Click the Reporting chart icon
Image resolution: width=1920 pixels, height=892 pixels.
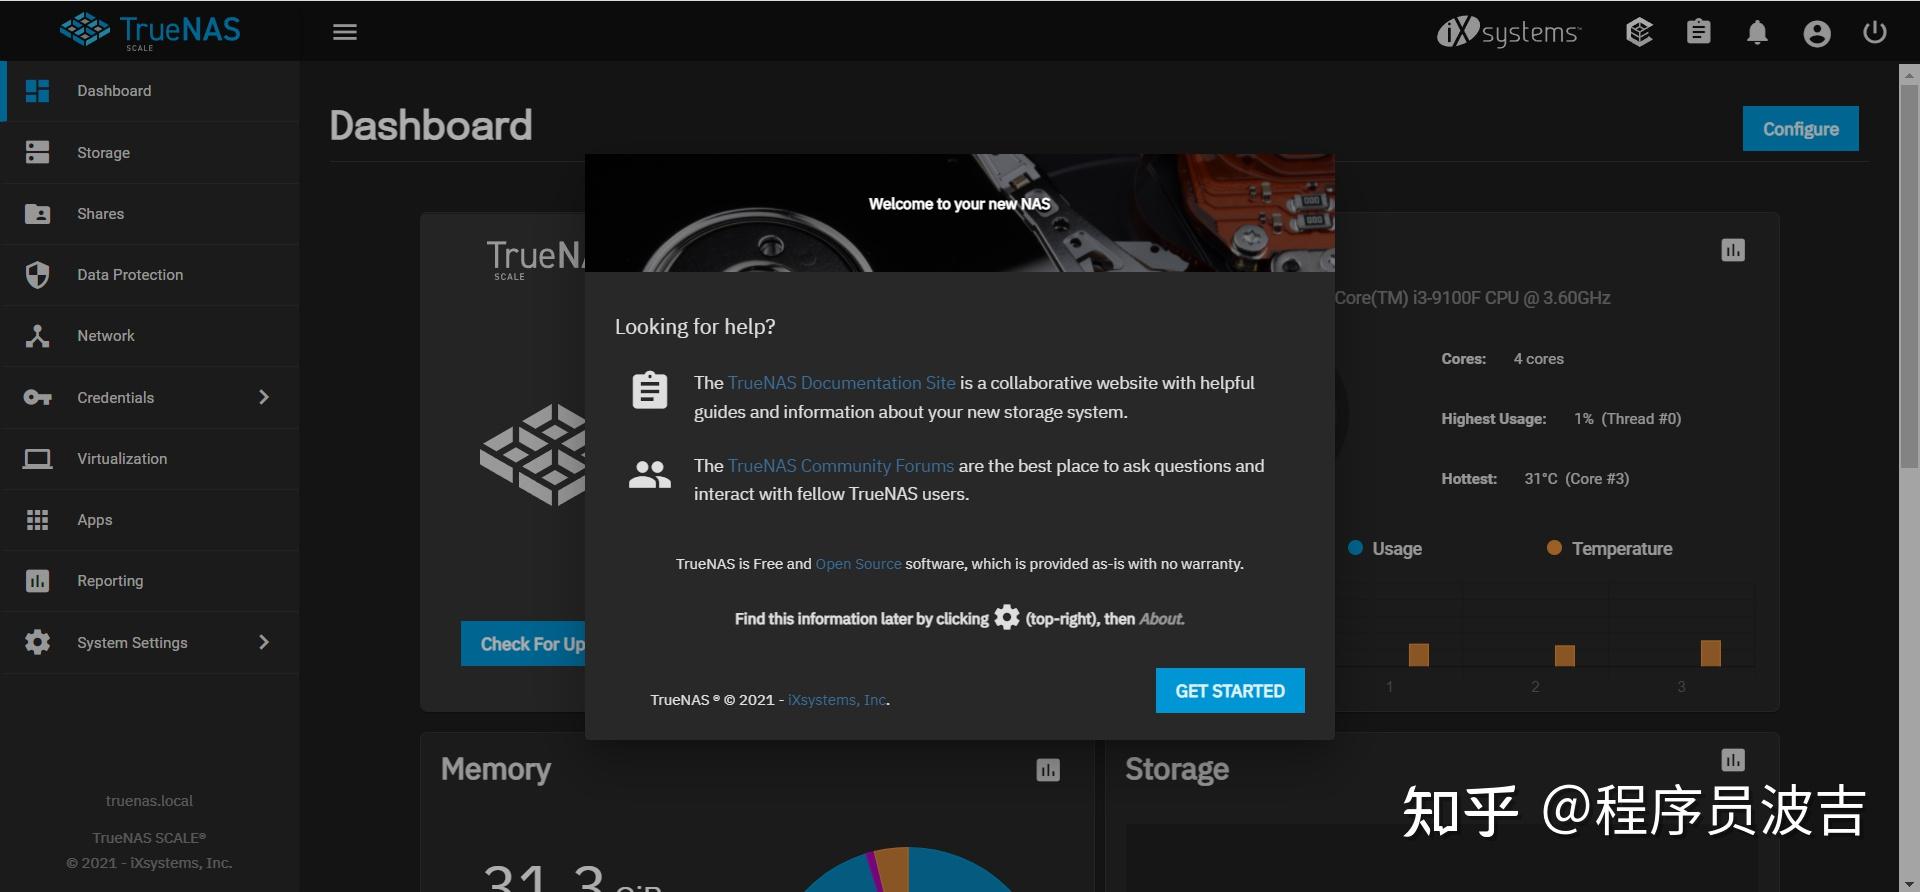click(x=37, y=581)
